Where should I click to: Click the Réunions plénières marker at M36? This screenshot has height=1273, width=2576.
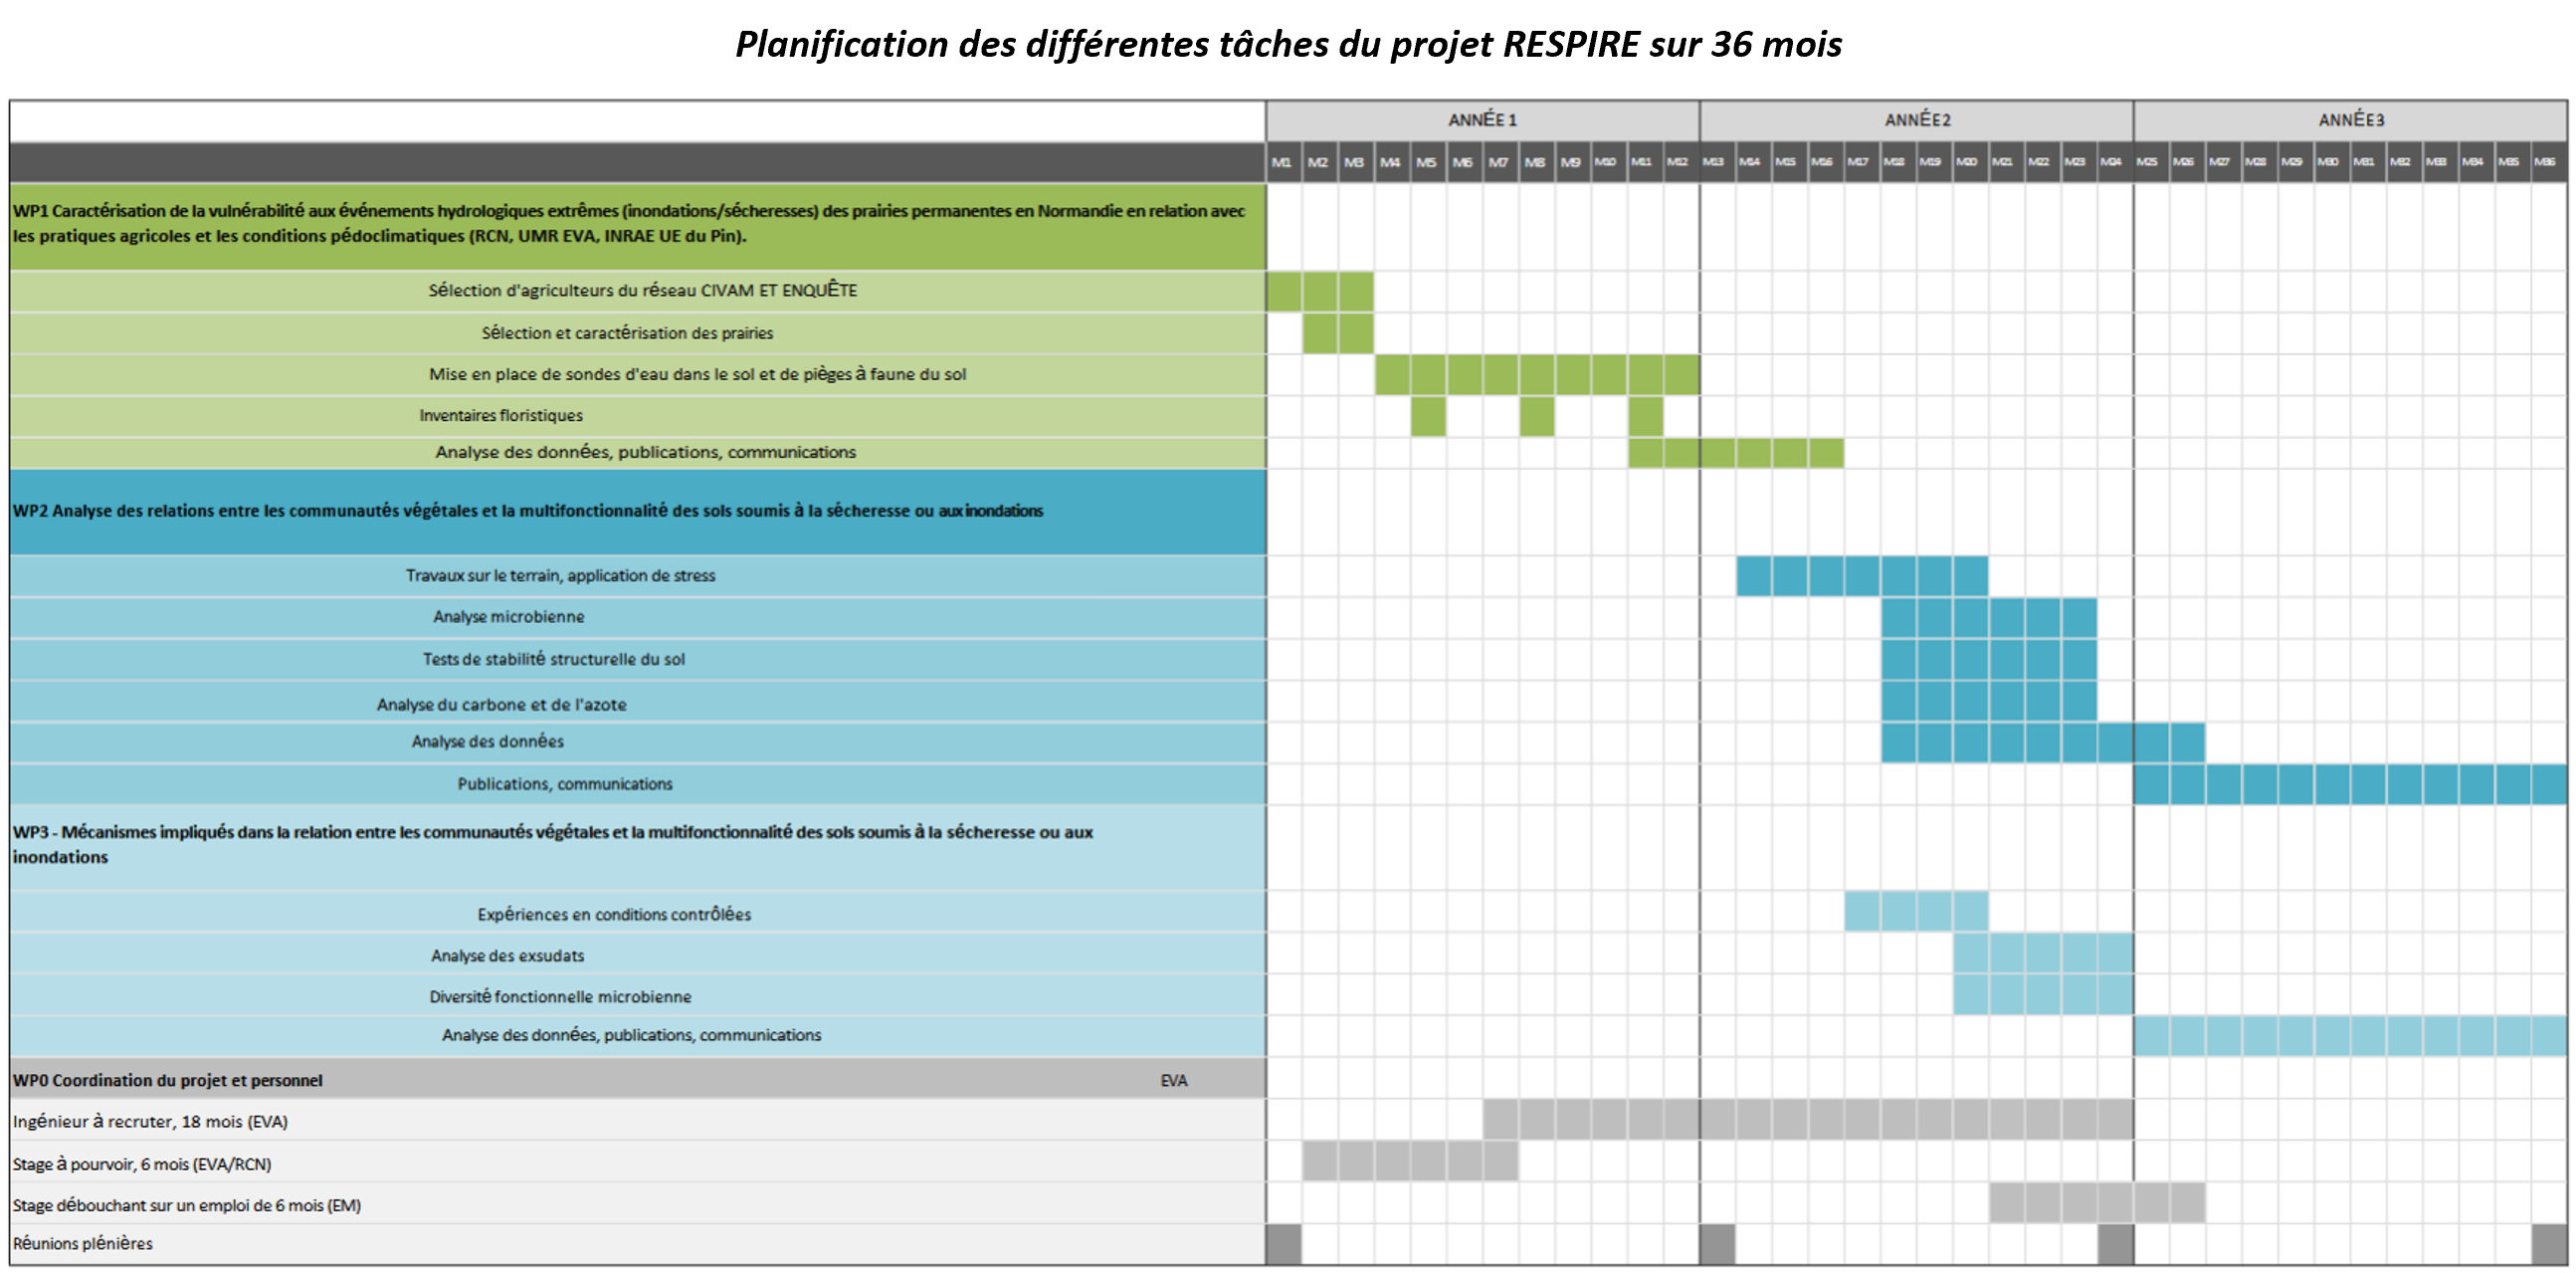pos(2549,1245)
